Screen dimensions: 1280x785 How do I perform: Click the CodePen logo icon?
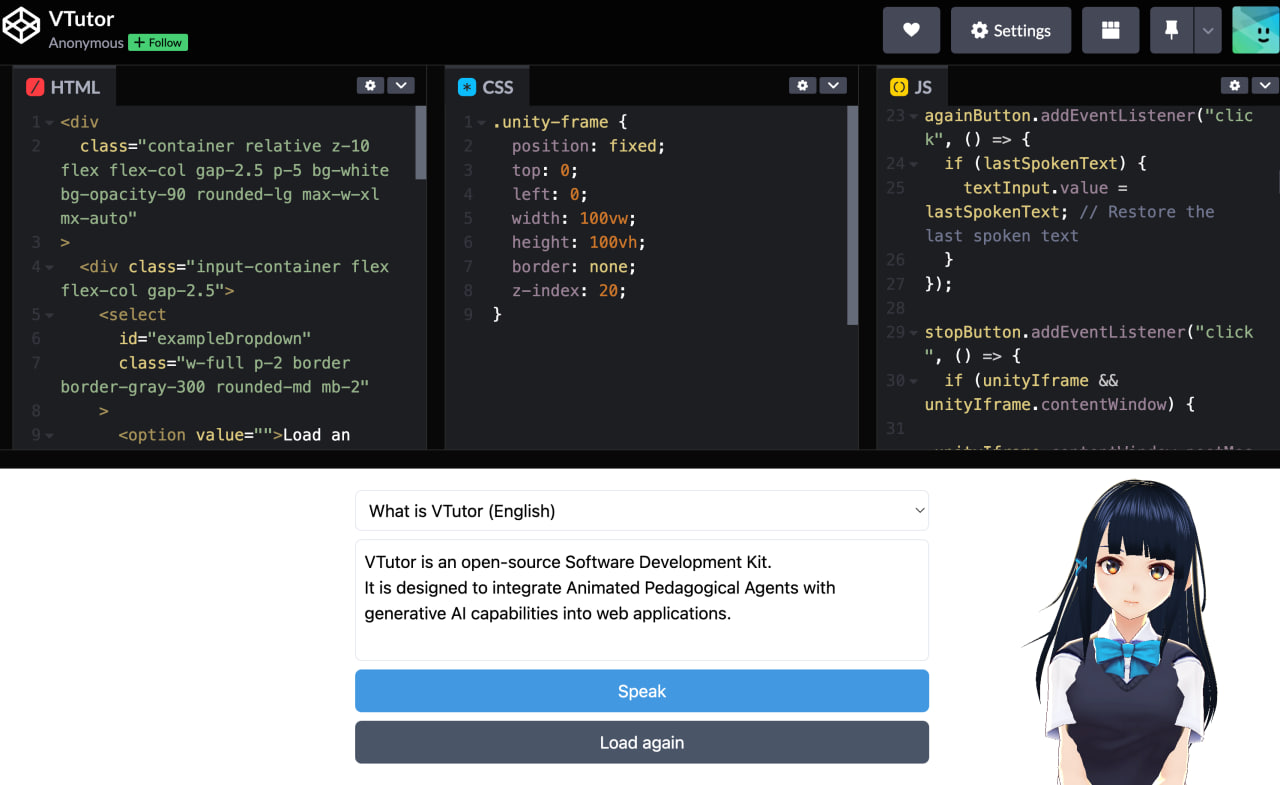[21, 27]
